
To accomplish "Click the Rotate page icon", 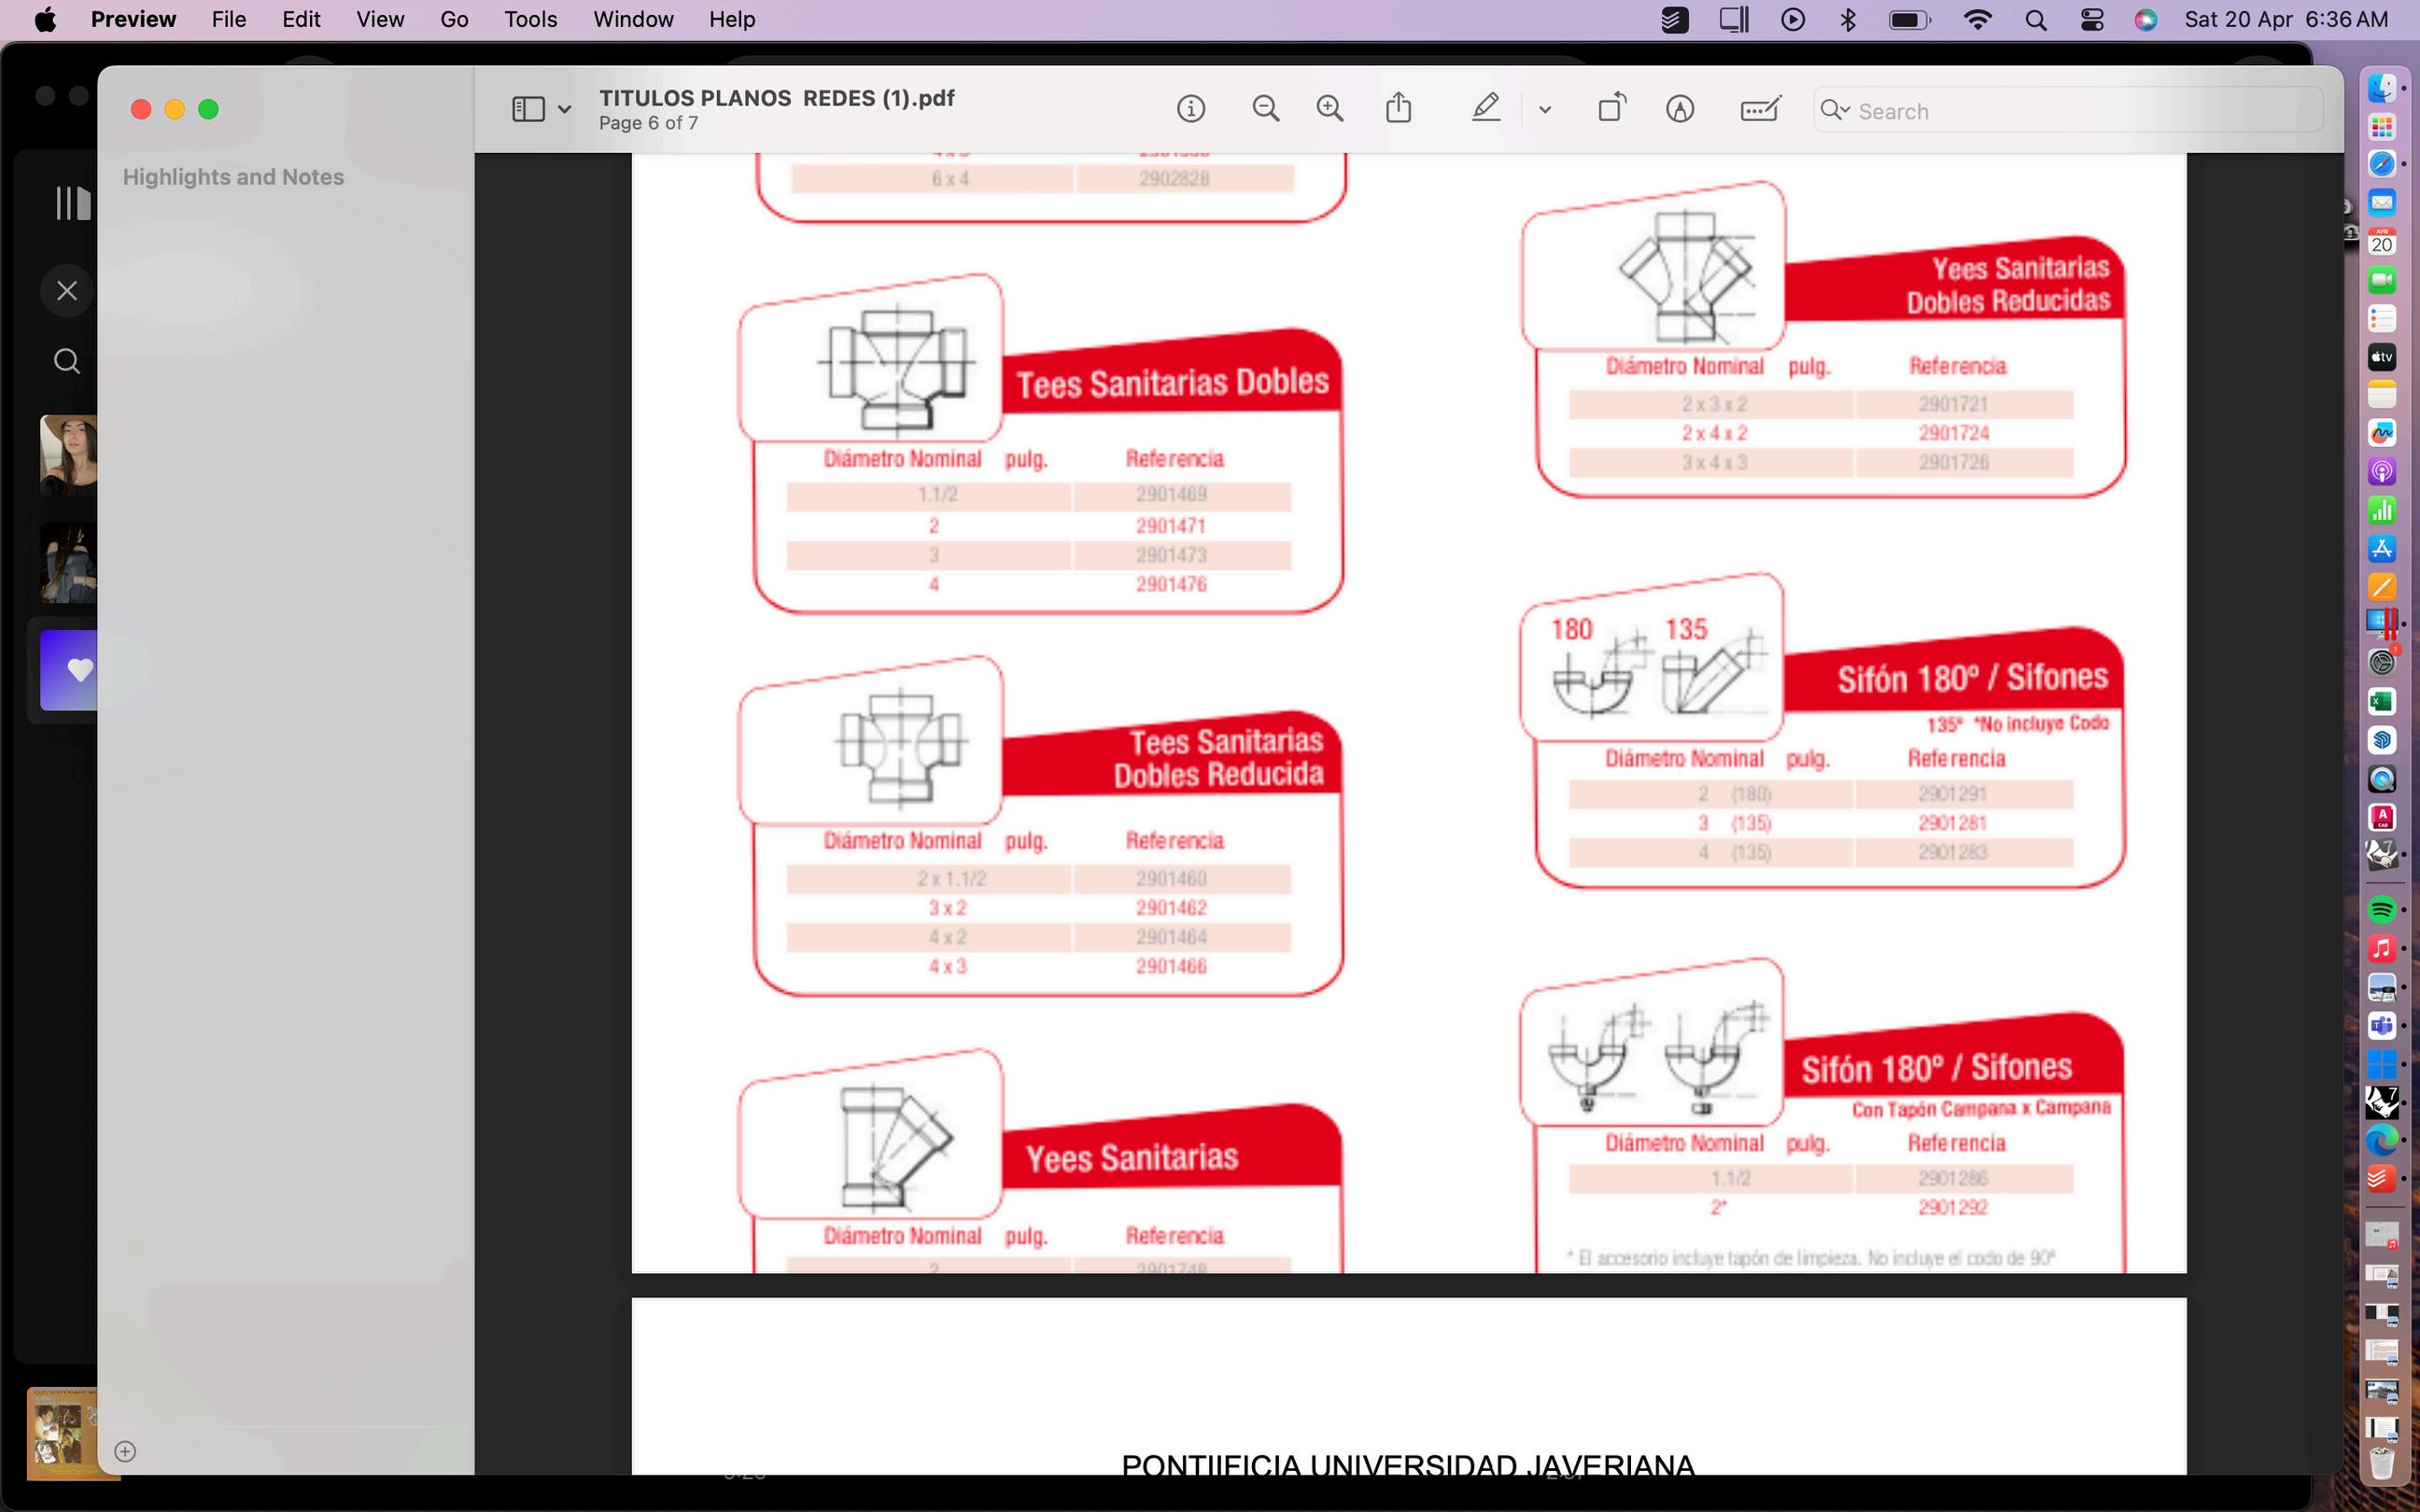I will (x=1611, y=108).
